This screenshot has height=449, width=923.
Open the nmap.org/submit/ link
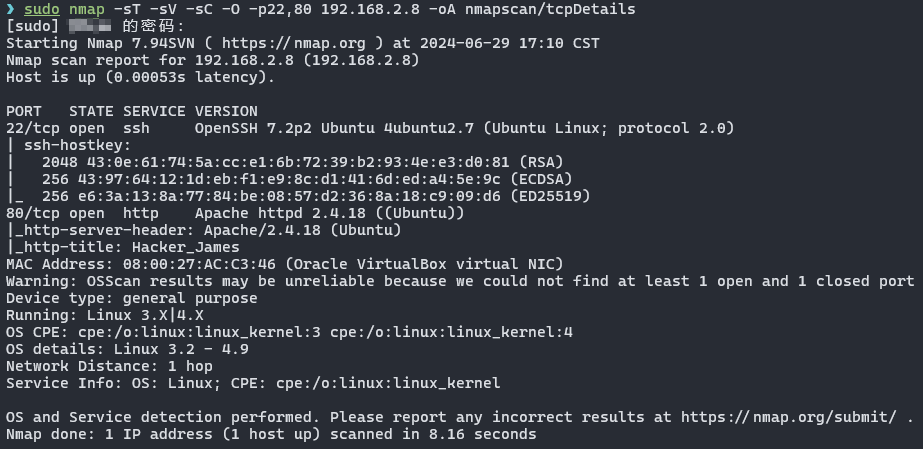point(789,417)
